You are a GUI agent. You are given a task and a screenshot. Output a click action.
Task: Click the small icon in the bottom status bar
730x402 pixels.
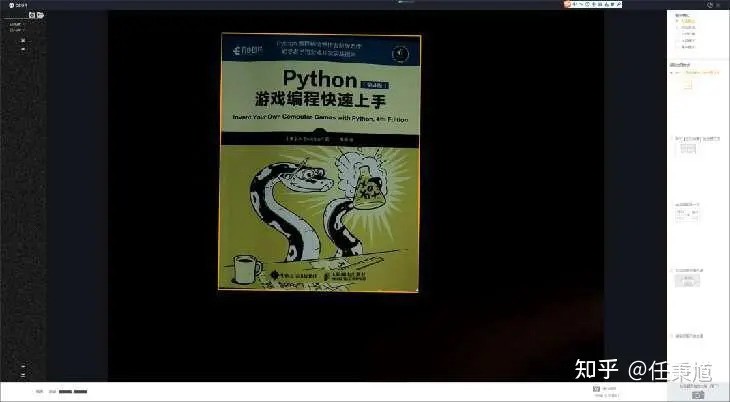596,388
